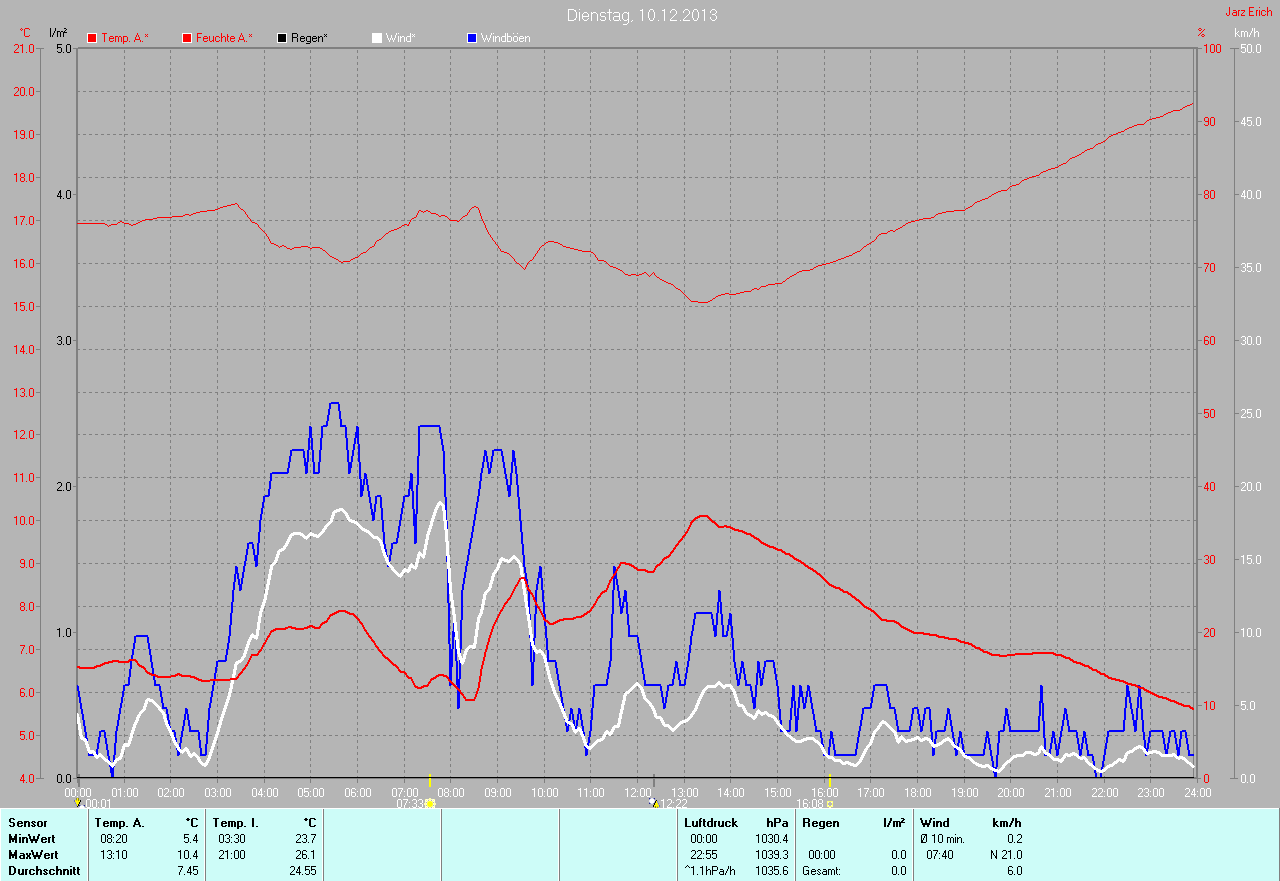Click the white Wind legend square

click(x=377, y=38)
